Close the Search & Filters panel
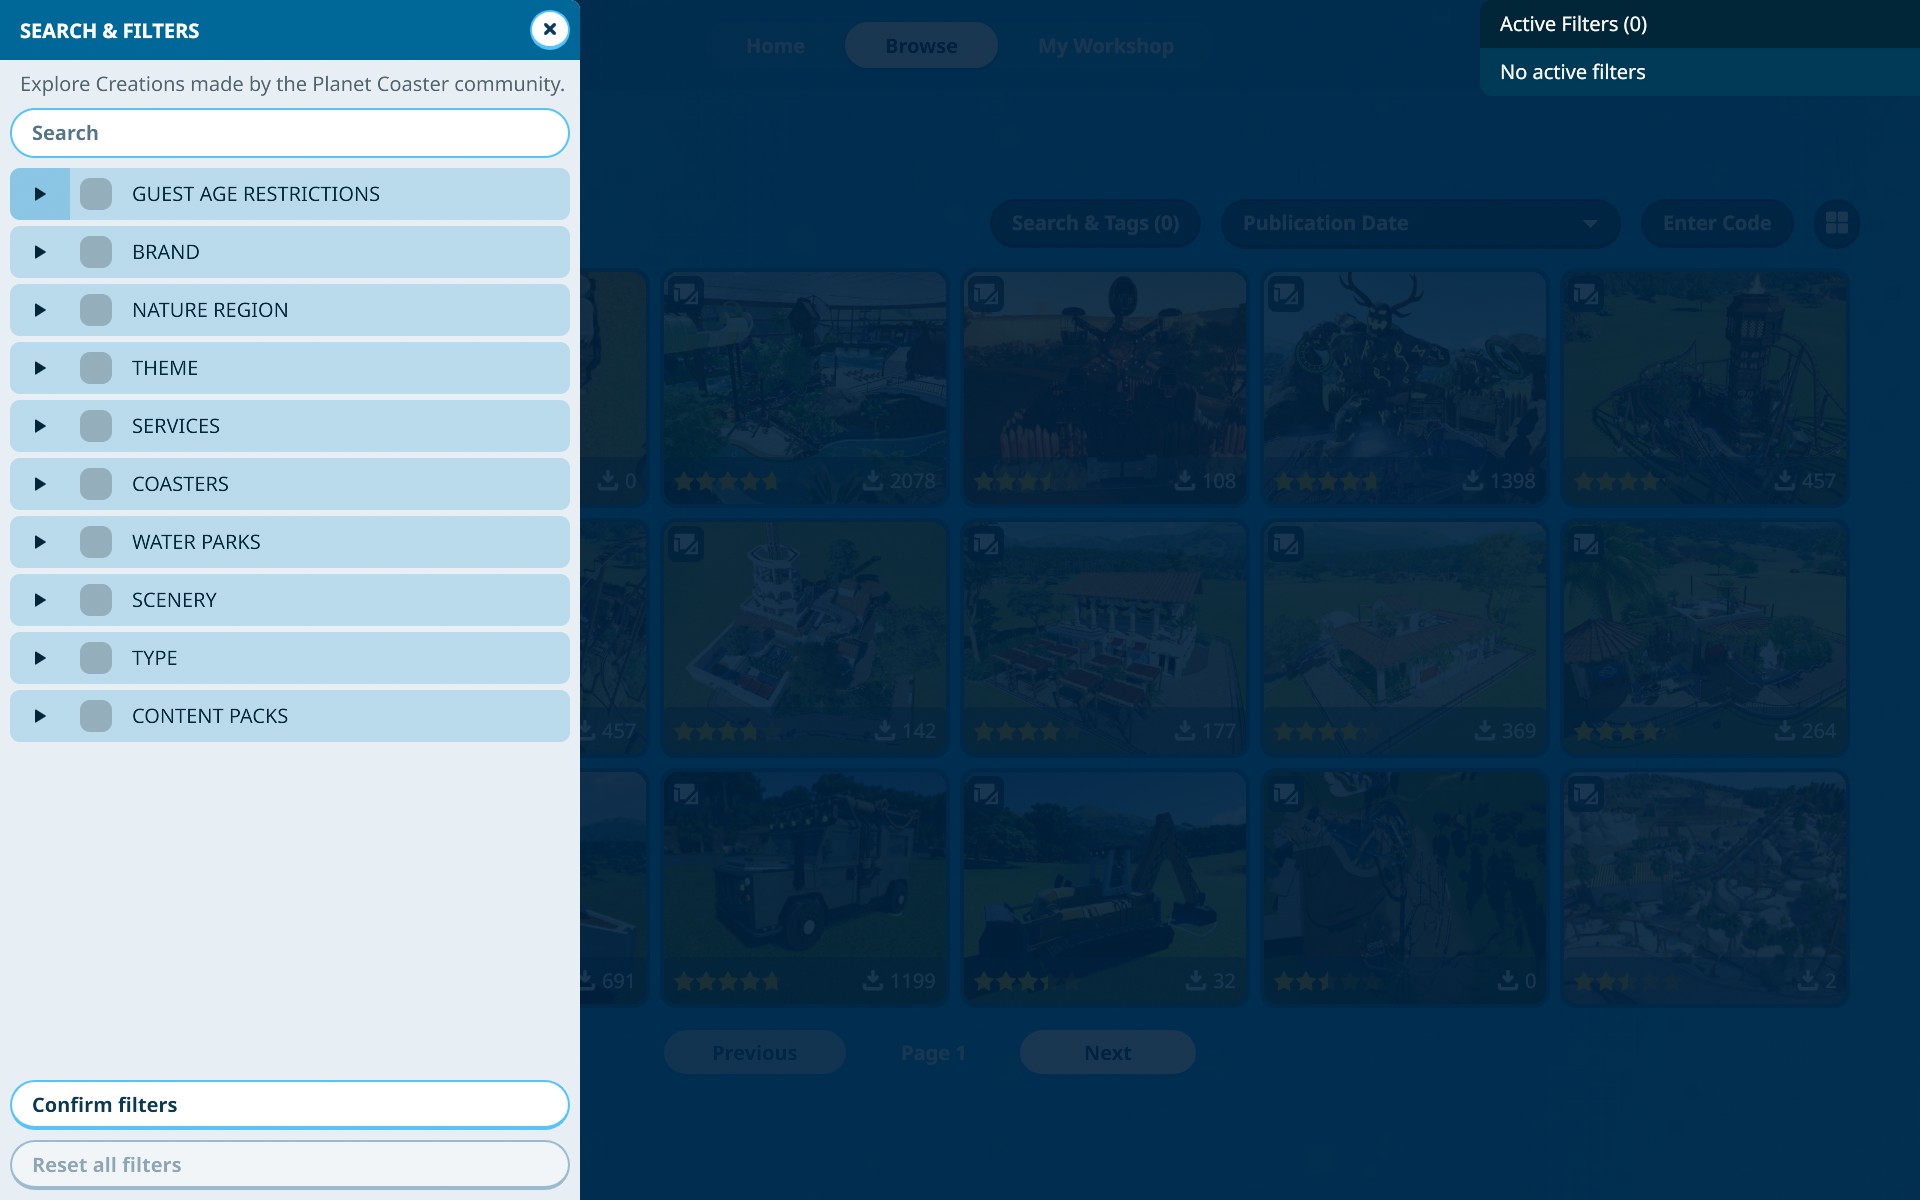The image size is (1920, 1200). (x=549, y=30)
